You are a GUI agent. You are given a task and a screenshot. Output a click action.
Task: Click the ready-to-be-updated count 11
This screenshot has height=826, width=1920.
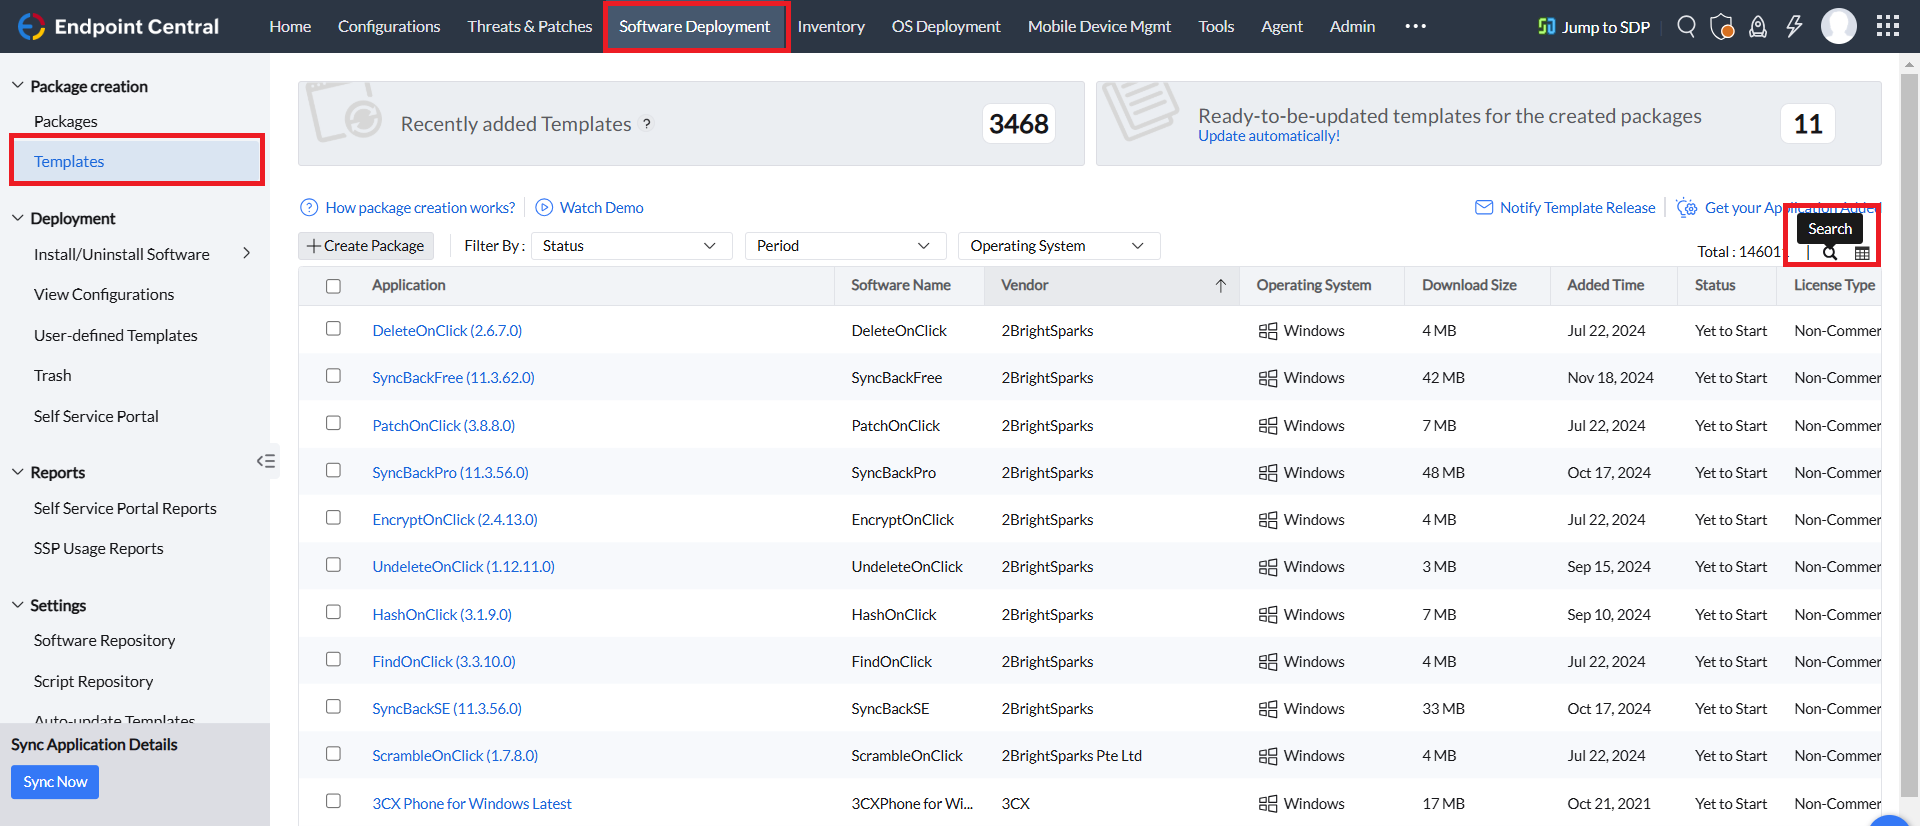1808,124
